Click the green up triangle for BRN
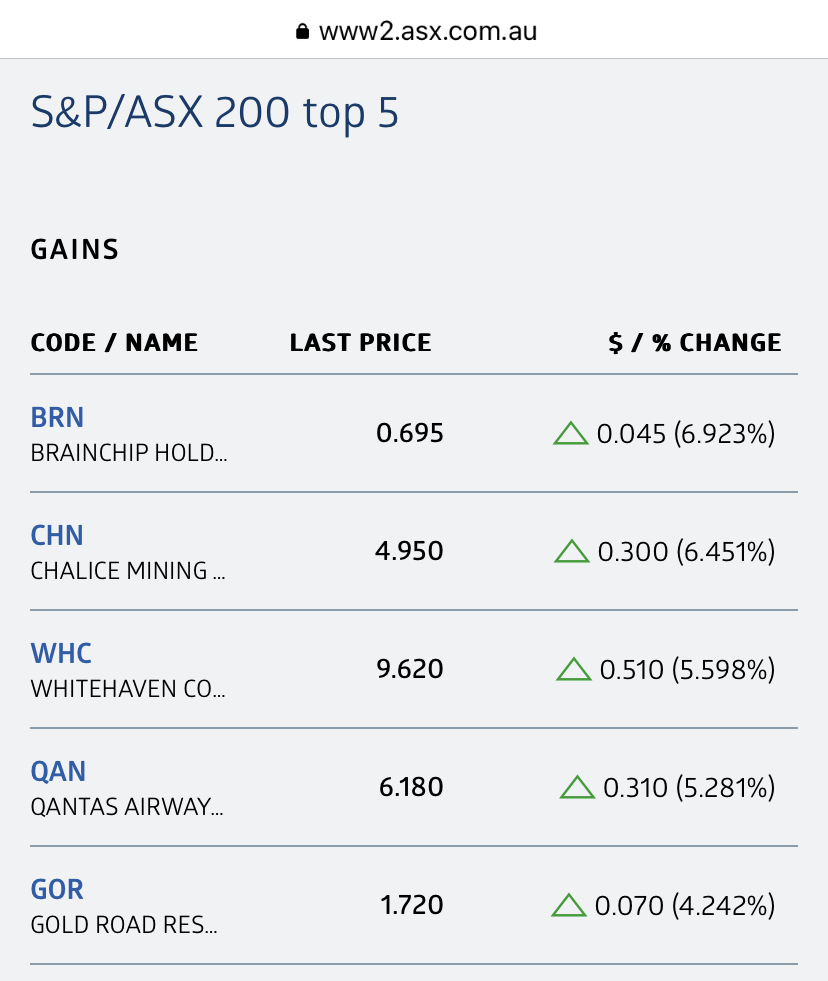This screenshot has width=828, height=981. pos(570,434)
